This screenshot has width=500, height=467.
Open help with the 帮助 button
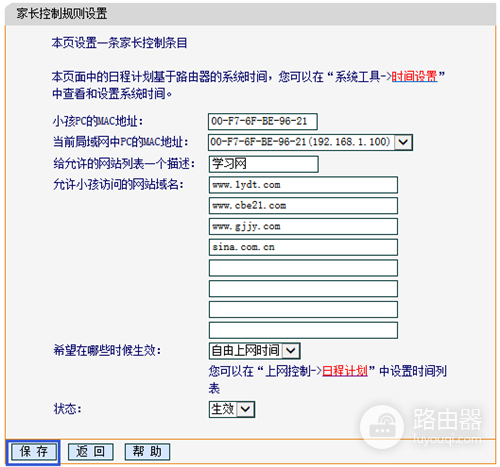pos(147,452)
